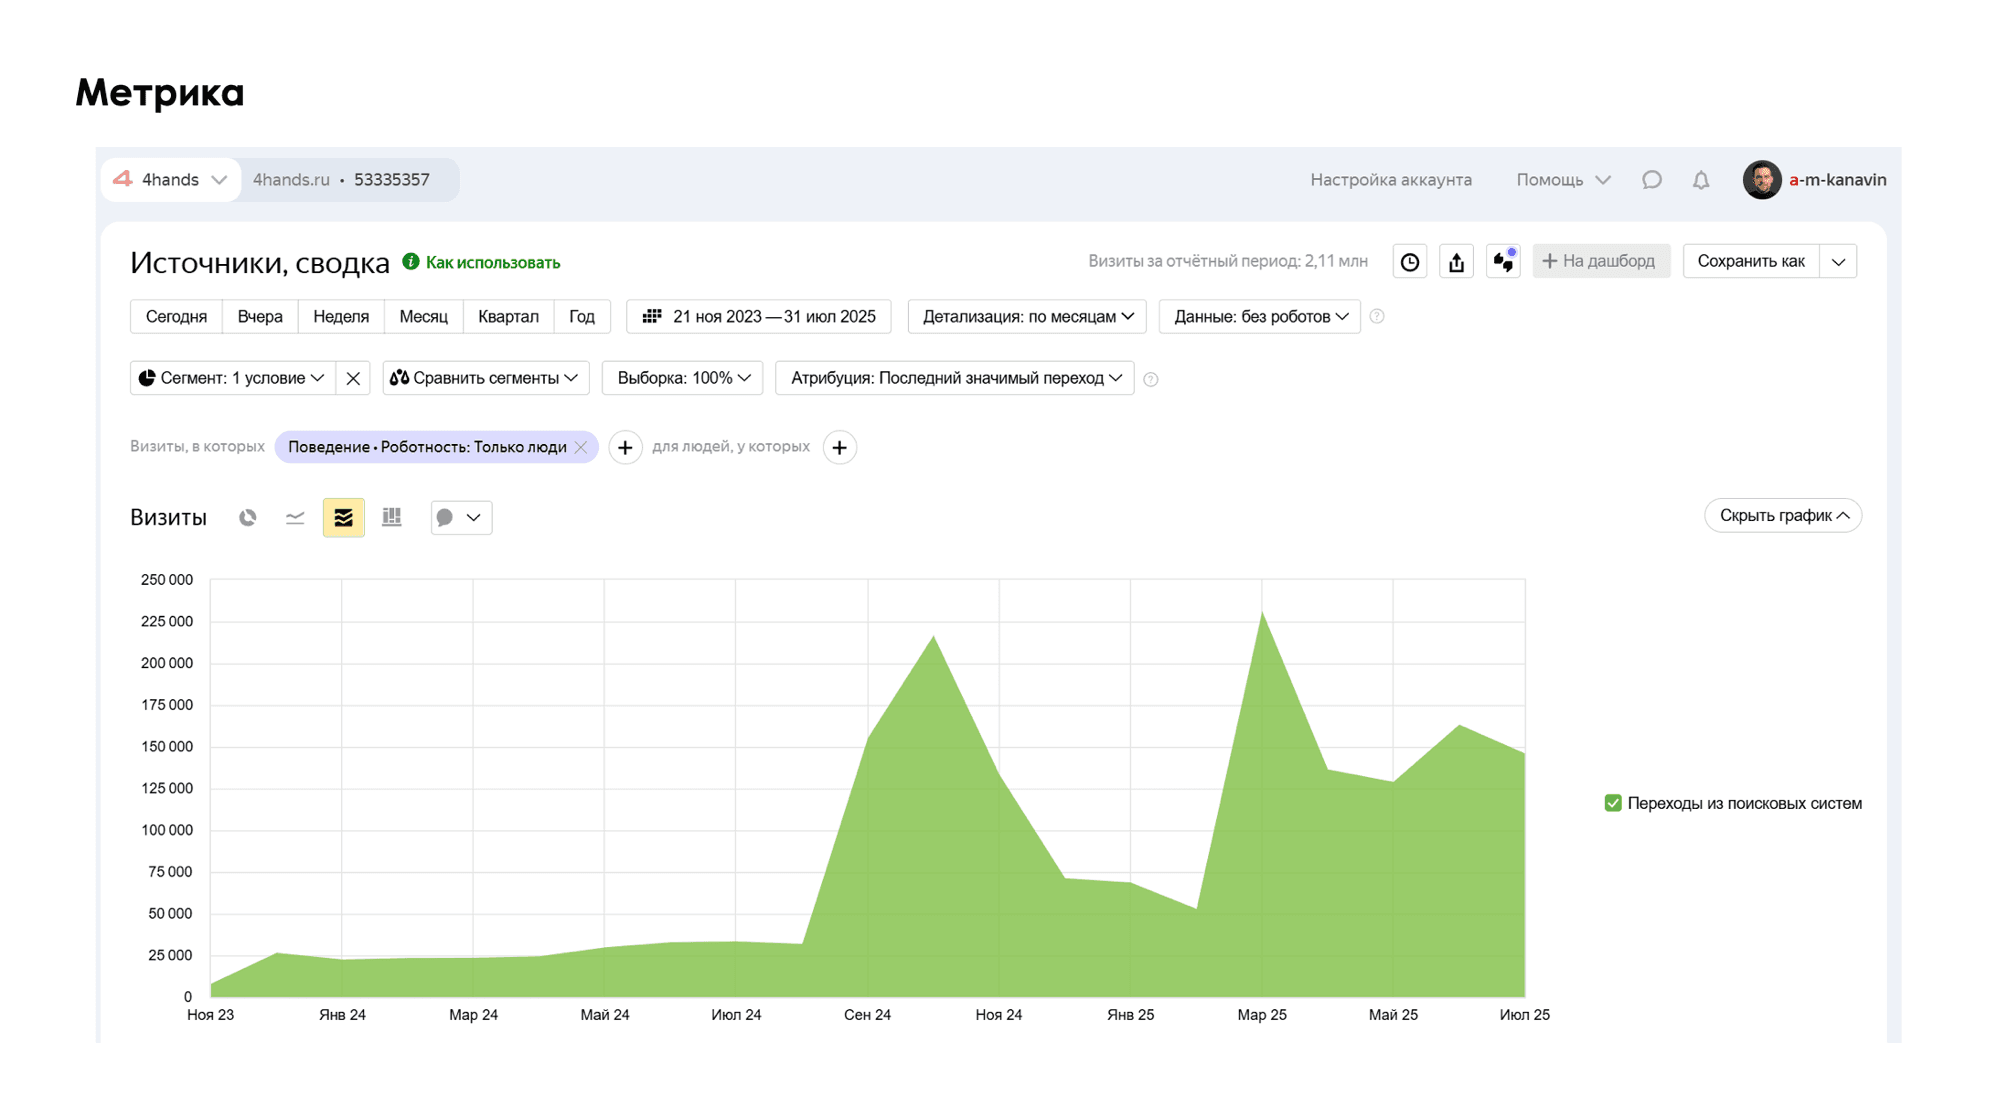Open report history clock icon
The height and width of the screenshot is (1120, 2000).
pyautogui.click(x=1410, y=262)
